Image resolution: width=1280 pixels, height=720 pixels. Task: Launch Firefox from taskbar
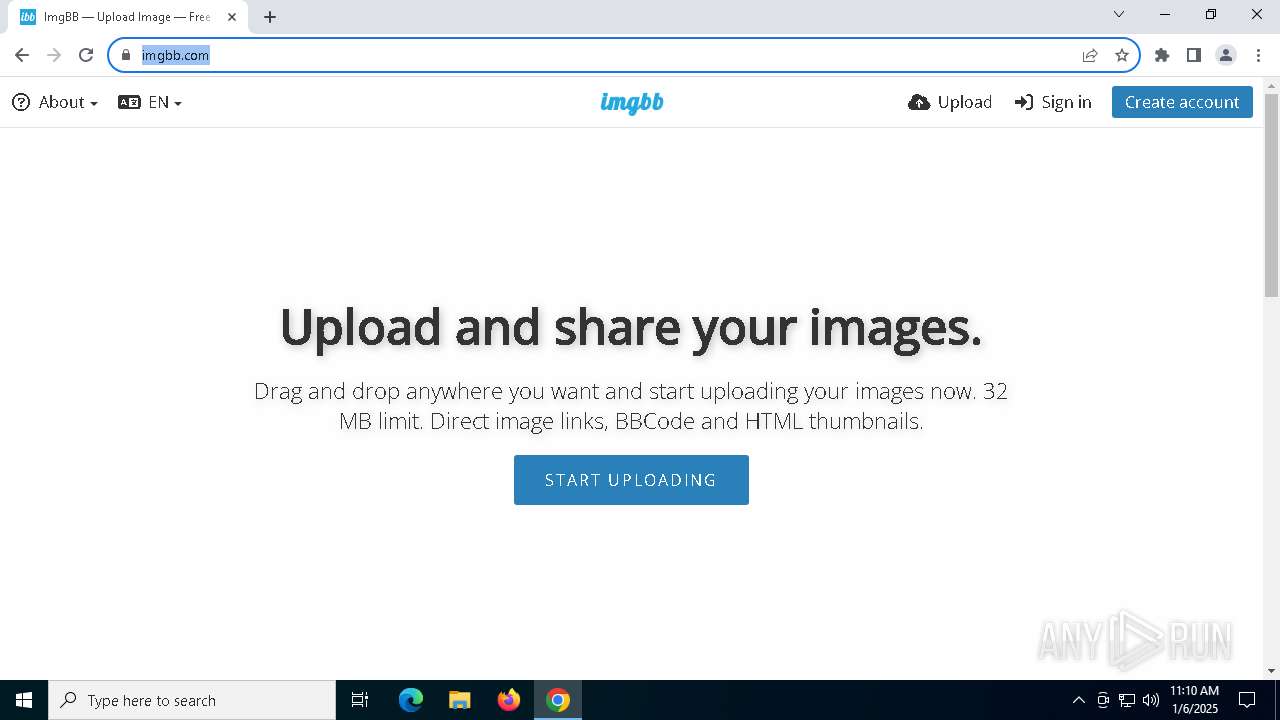pyautogui.click(x=509, y=700)
